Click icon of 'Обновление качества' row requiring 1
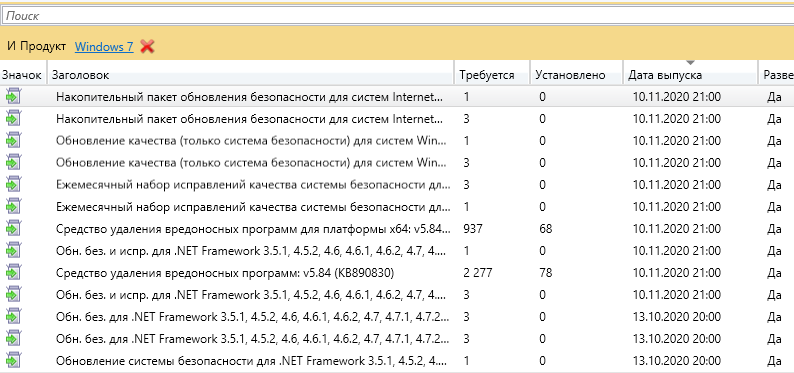This screenshot has width=794, height=373. pyautogui.click(x=13, y=141)
